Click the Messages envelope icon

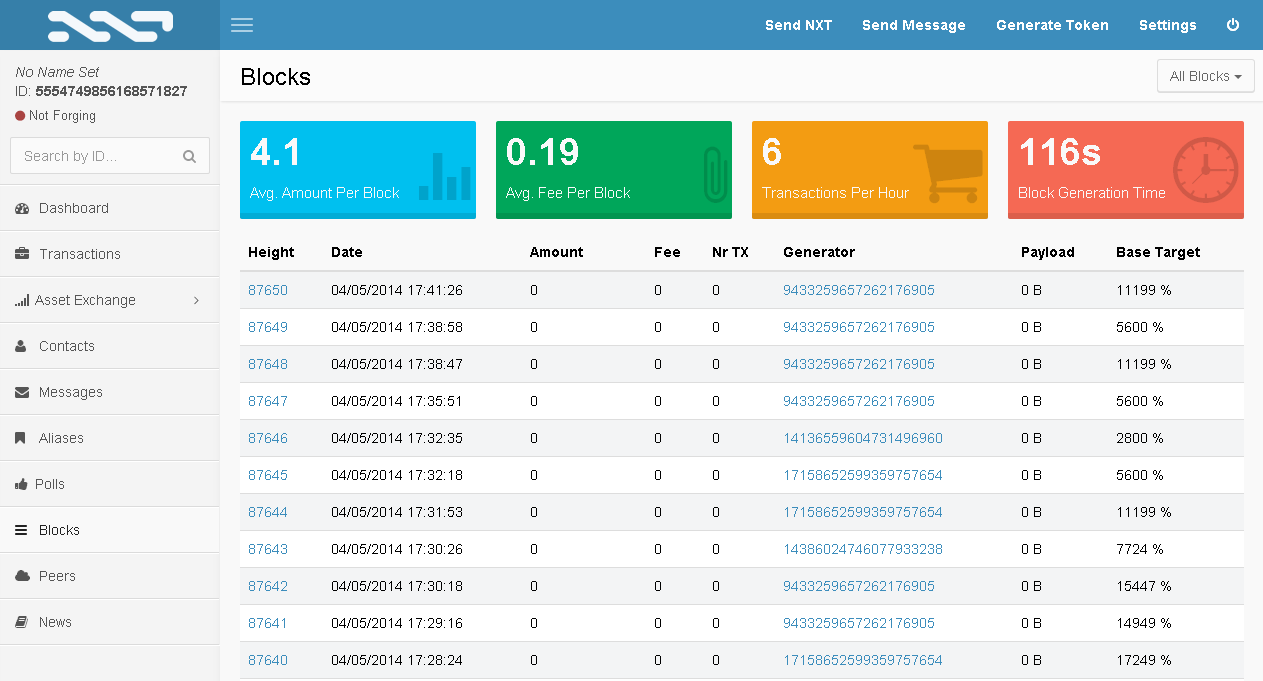[x=22, y=392]
